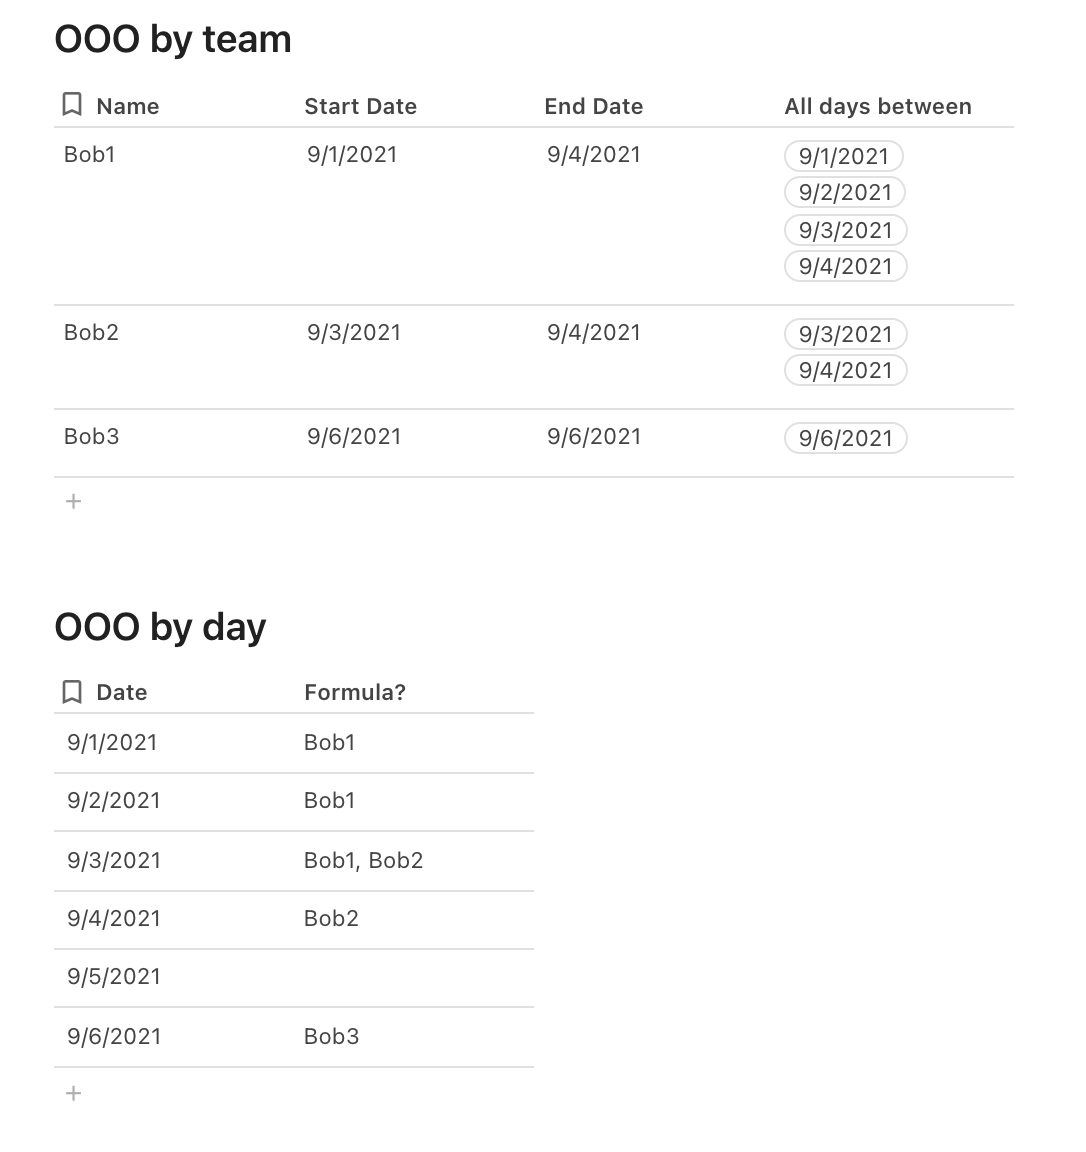The width and height of the screenshot is (1086, 1152).
Task: Click the bookmark icon beside Name column
Action: [72, 105]
